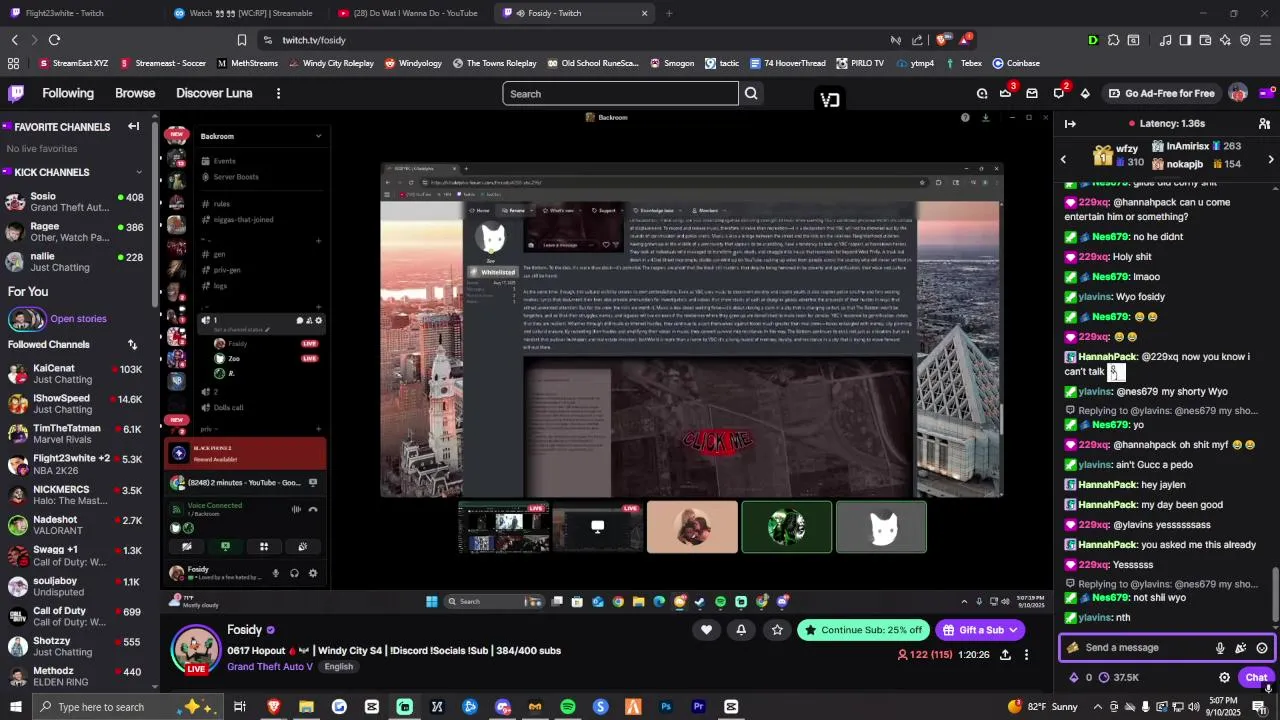Image resolution: width=1280 pixels, height=720 pixels.
Task: Click Go Ad-Free for Free button
Action: click(x=1160, y=93)
